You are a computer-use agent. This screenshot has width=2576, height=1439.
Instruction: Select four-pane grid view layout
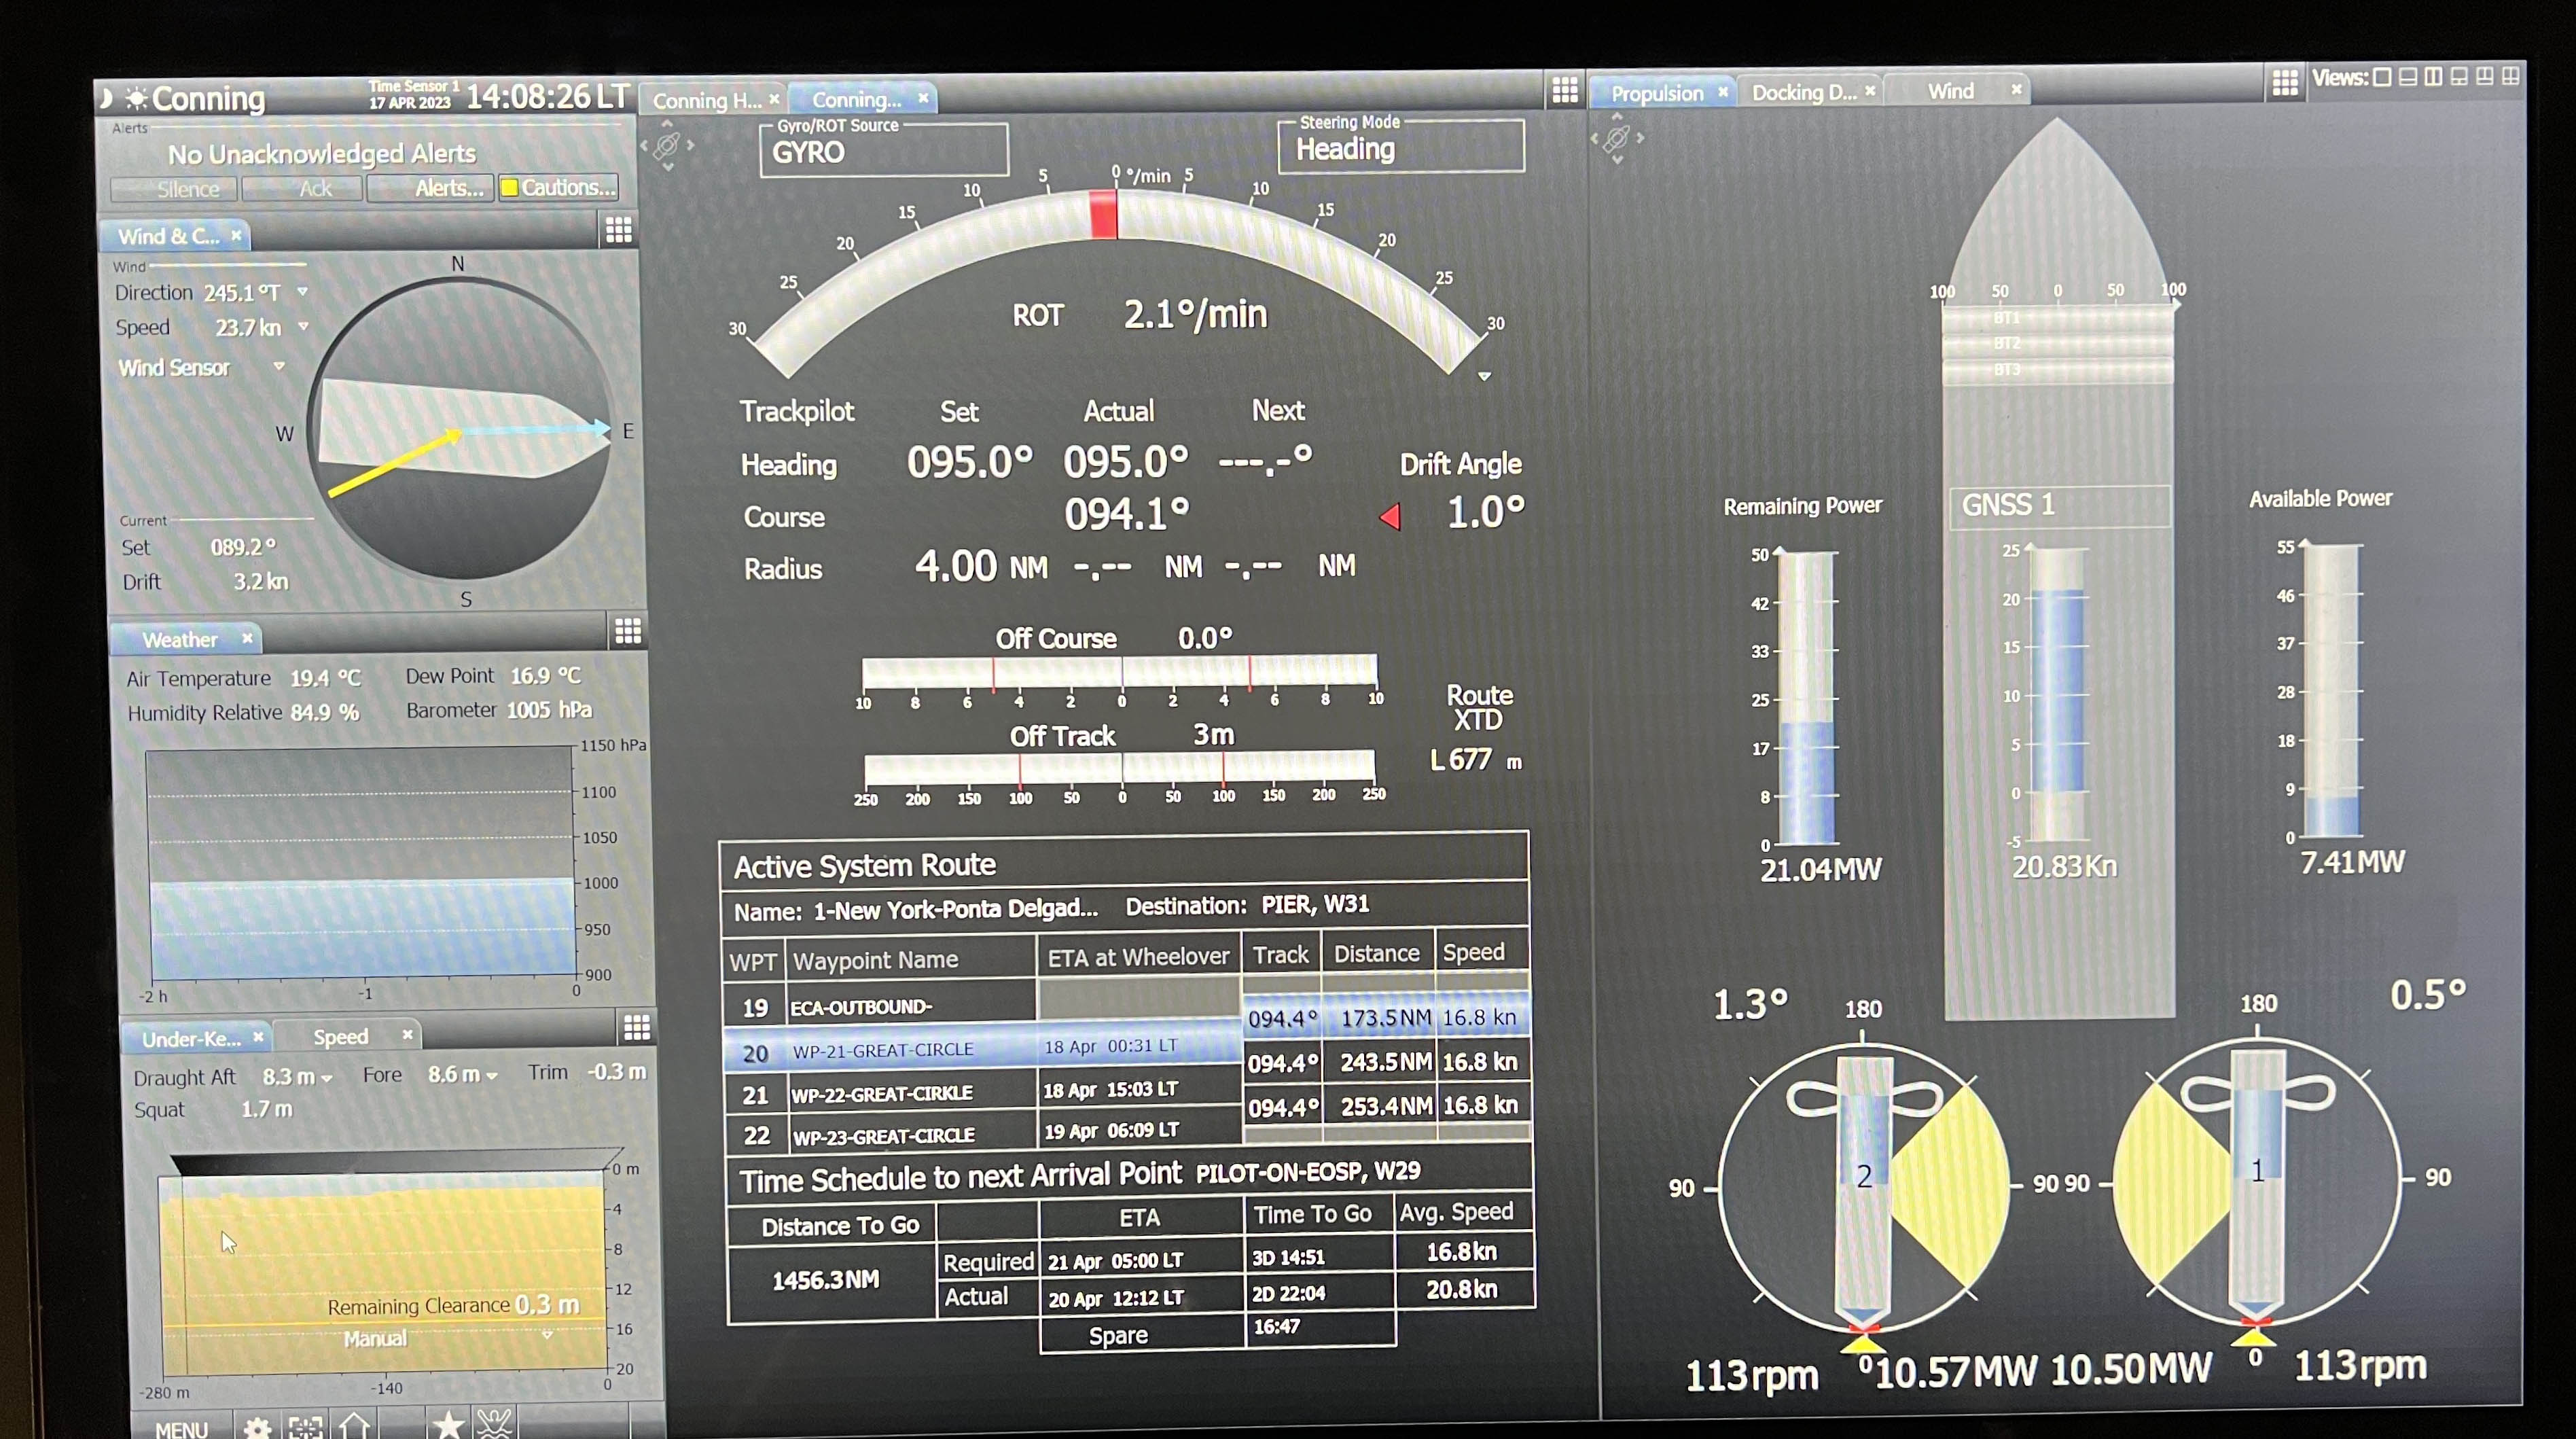click(2510, 76)
